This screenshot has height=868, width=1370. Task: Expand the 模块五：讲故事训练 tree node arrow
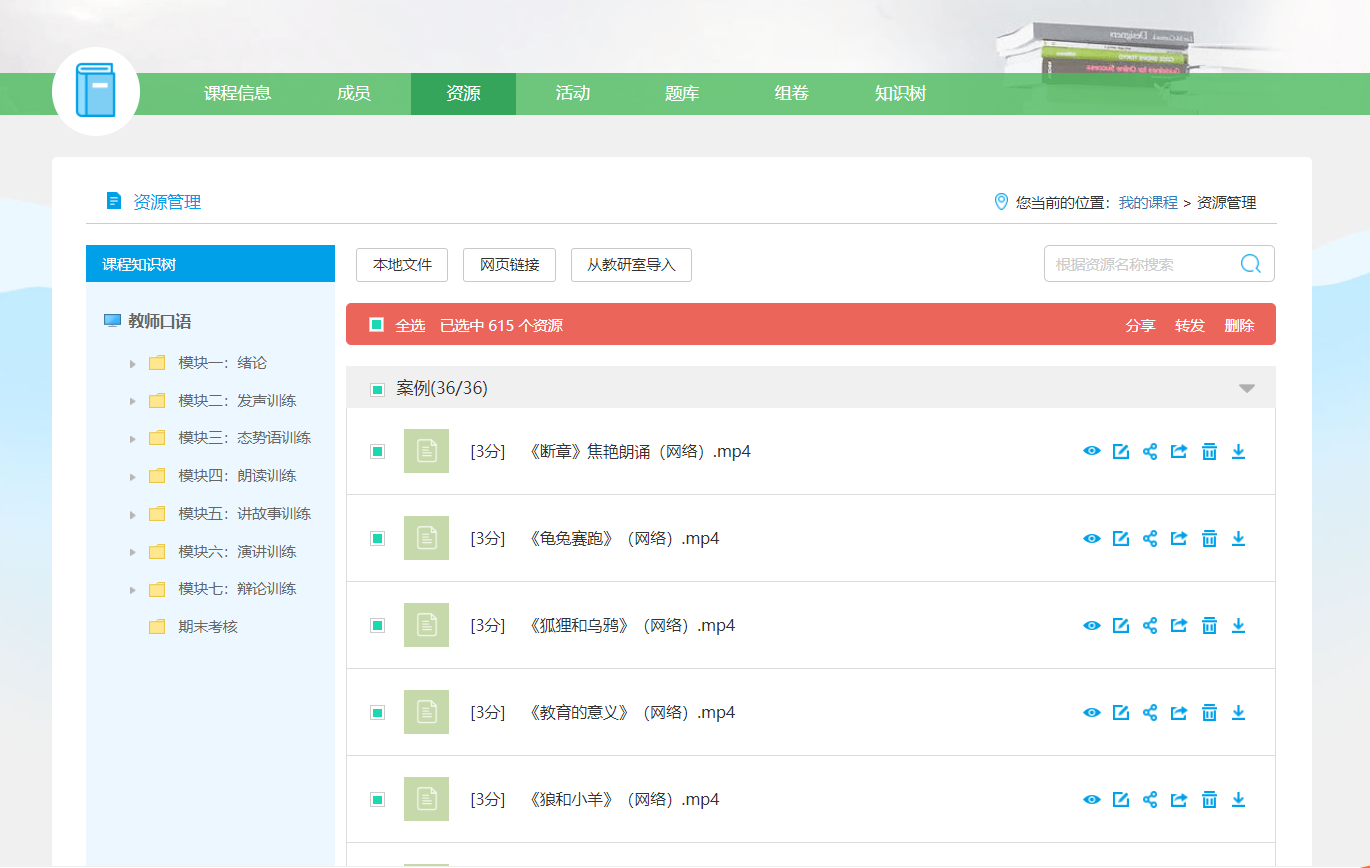(132, 514)
